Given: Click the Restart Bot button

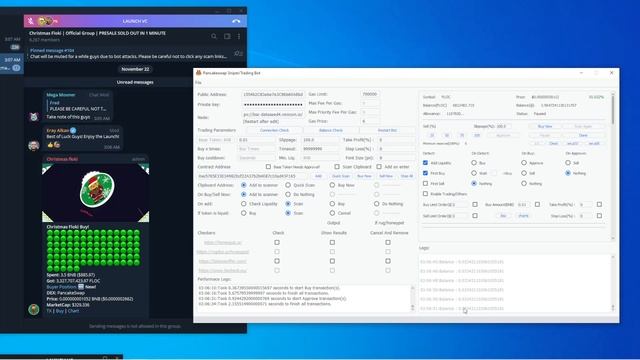Looking at the screenshot, I should pyautogui.click(x=387, y=130).
